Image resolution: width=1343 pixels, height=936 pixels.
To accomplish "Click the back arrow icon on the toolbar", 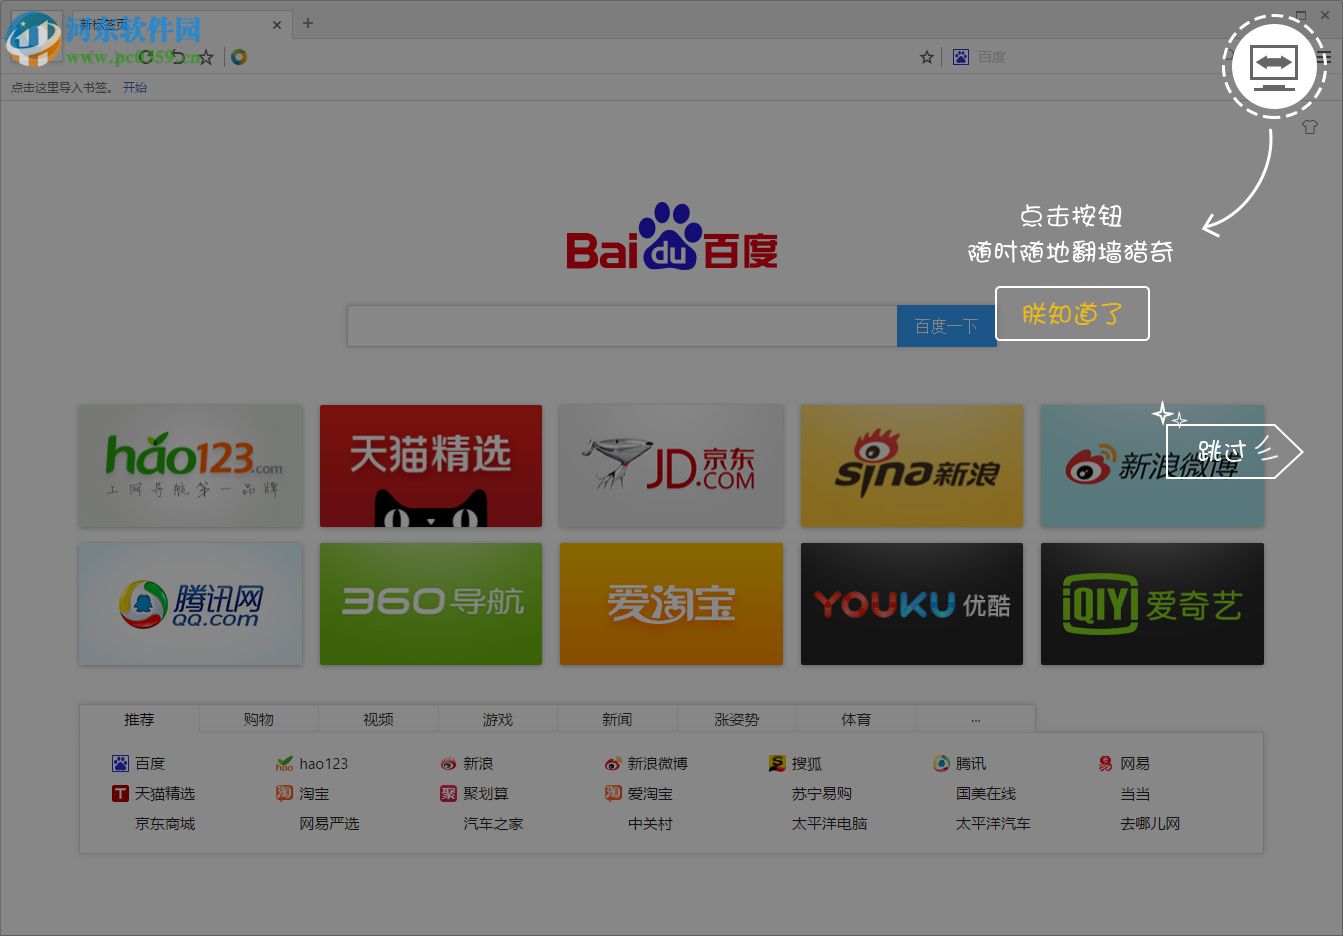I will tap(180, 57).
